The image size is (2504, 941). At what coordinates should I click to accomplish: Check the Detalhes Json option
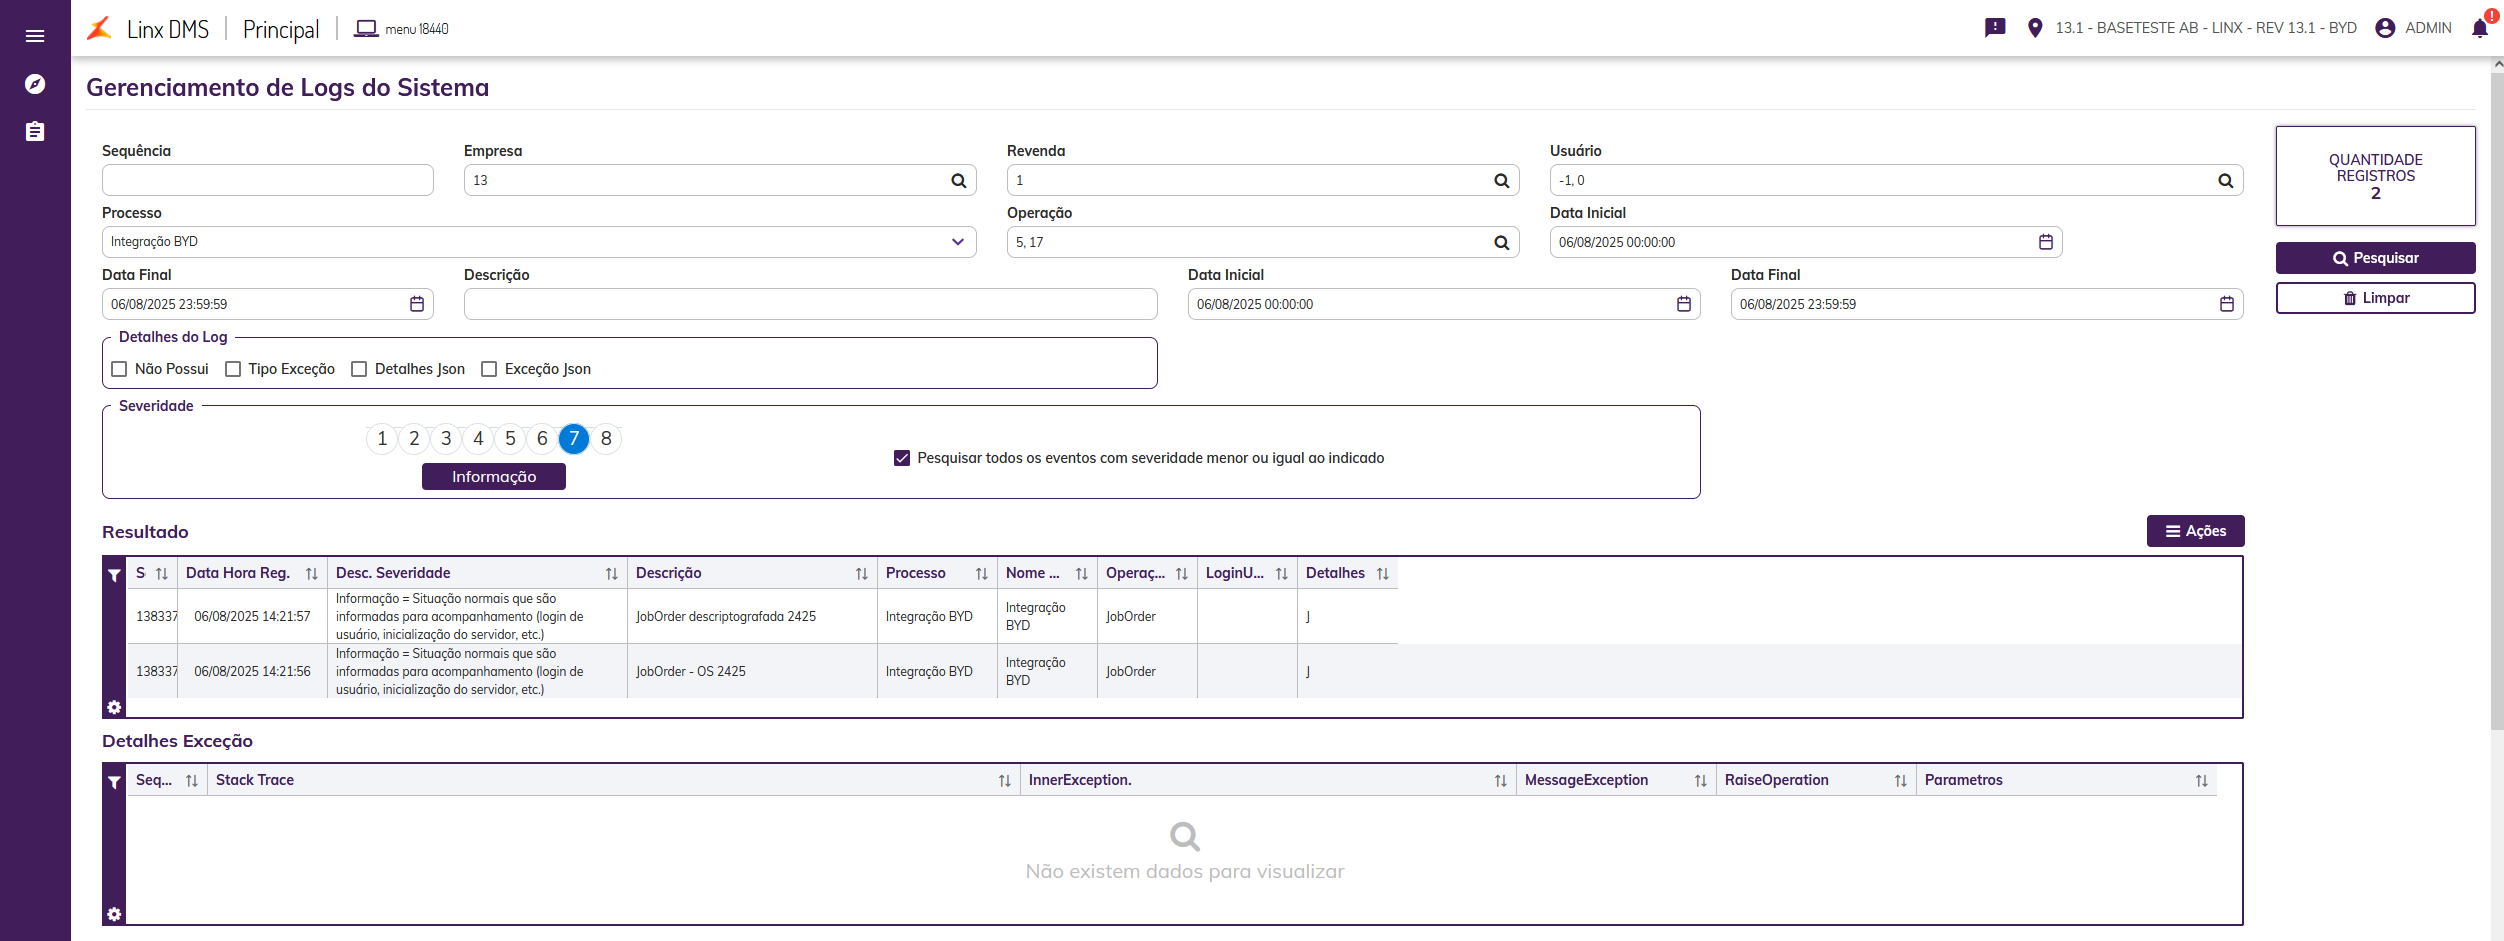360,369
